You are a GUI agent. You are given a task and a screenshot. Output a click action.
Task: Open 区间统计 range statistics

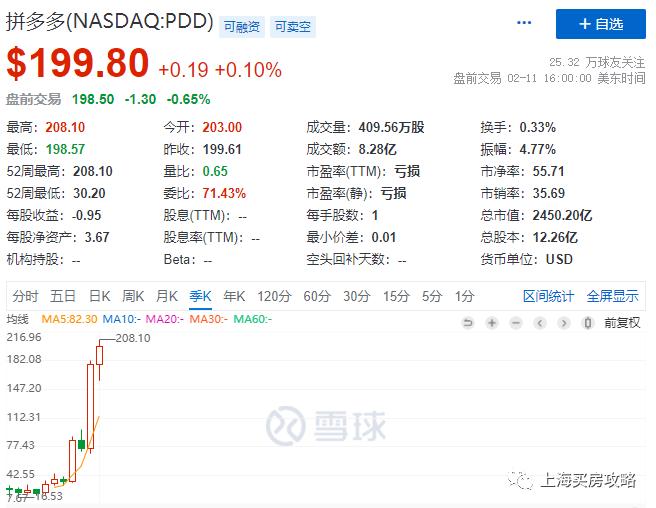(x=549, y=296)
